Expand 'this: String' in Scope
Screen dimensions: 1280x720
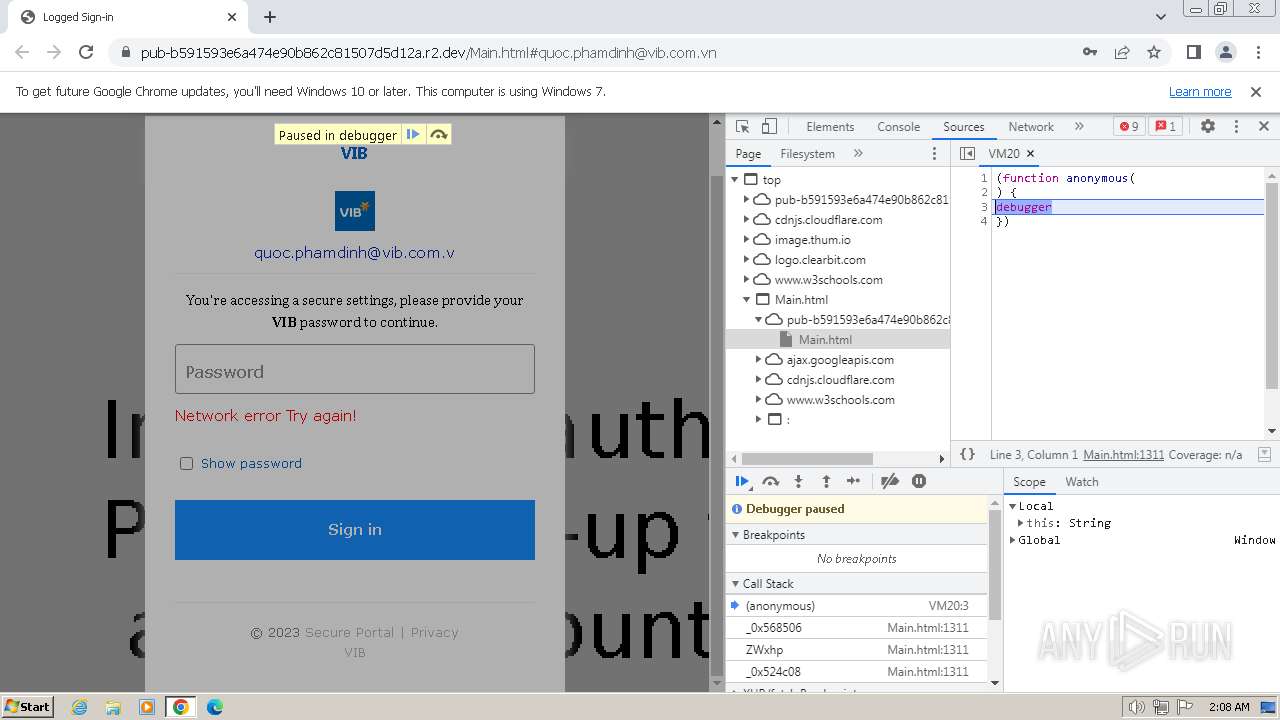[x=1021, y=523]
